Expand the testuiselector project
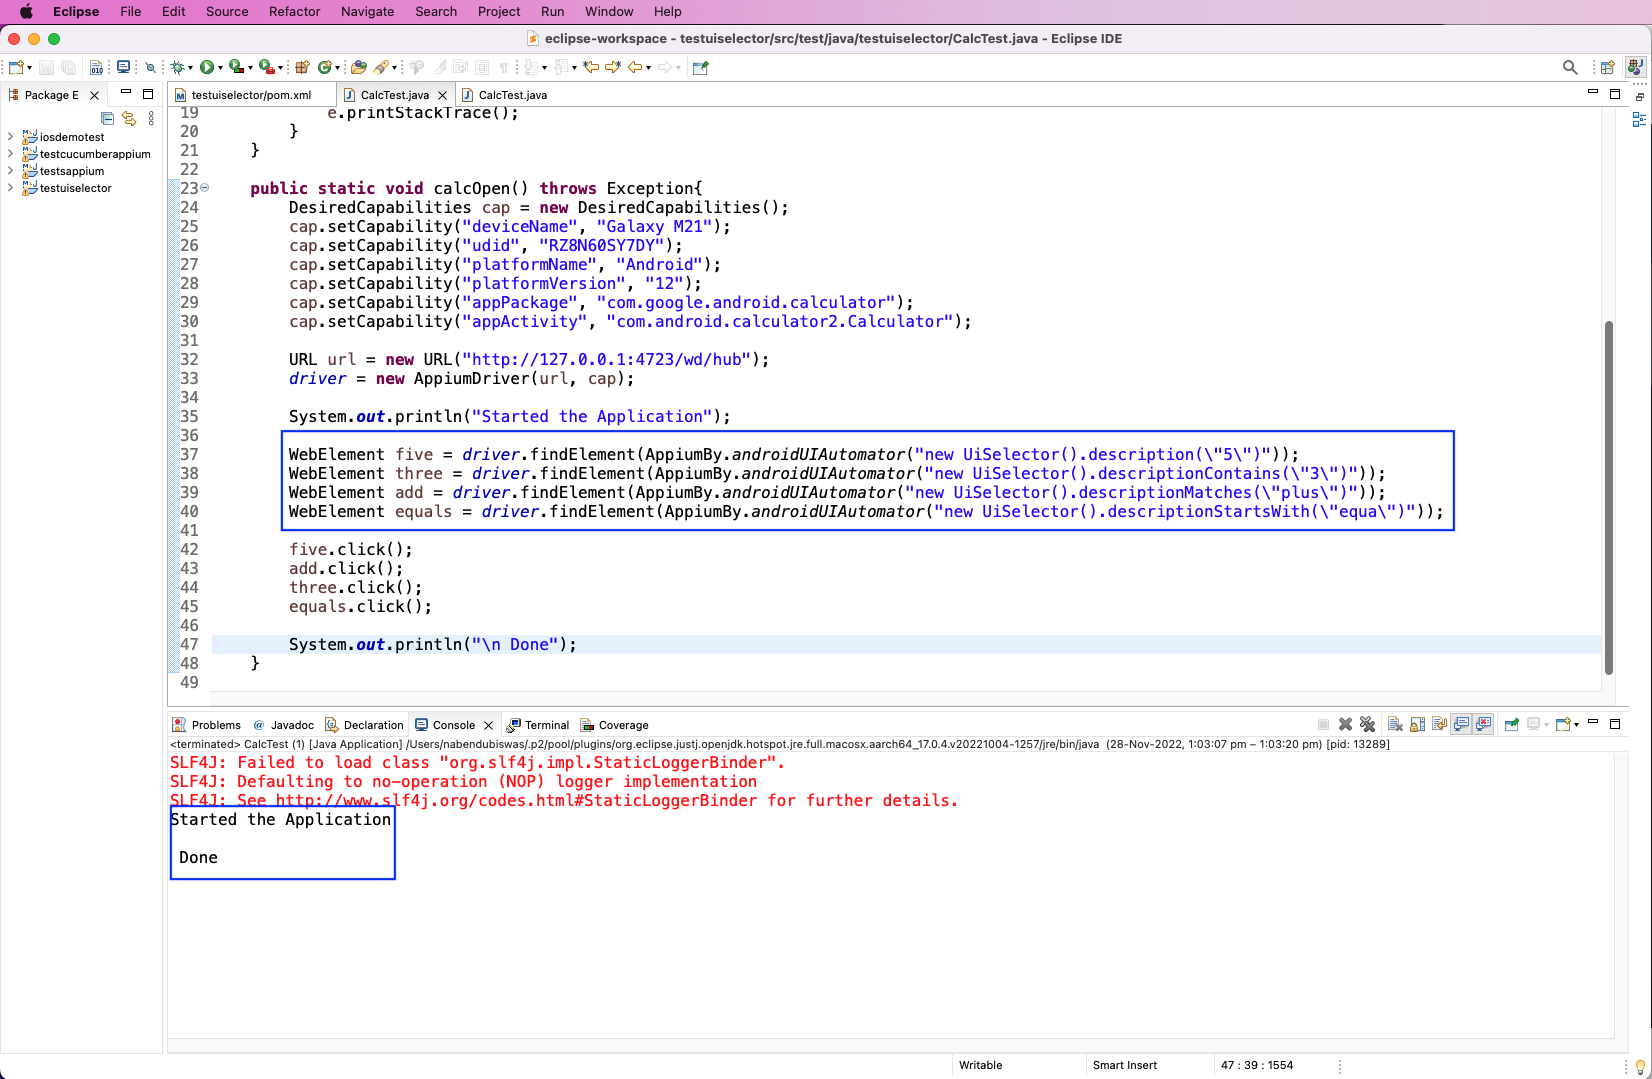The width and height of the screenshot is (1652, 1079). [9, 188]
